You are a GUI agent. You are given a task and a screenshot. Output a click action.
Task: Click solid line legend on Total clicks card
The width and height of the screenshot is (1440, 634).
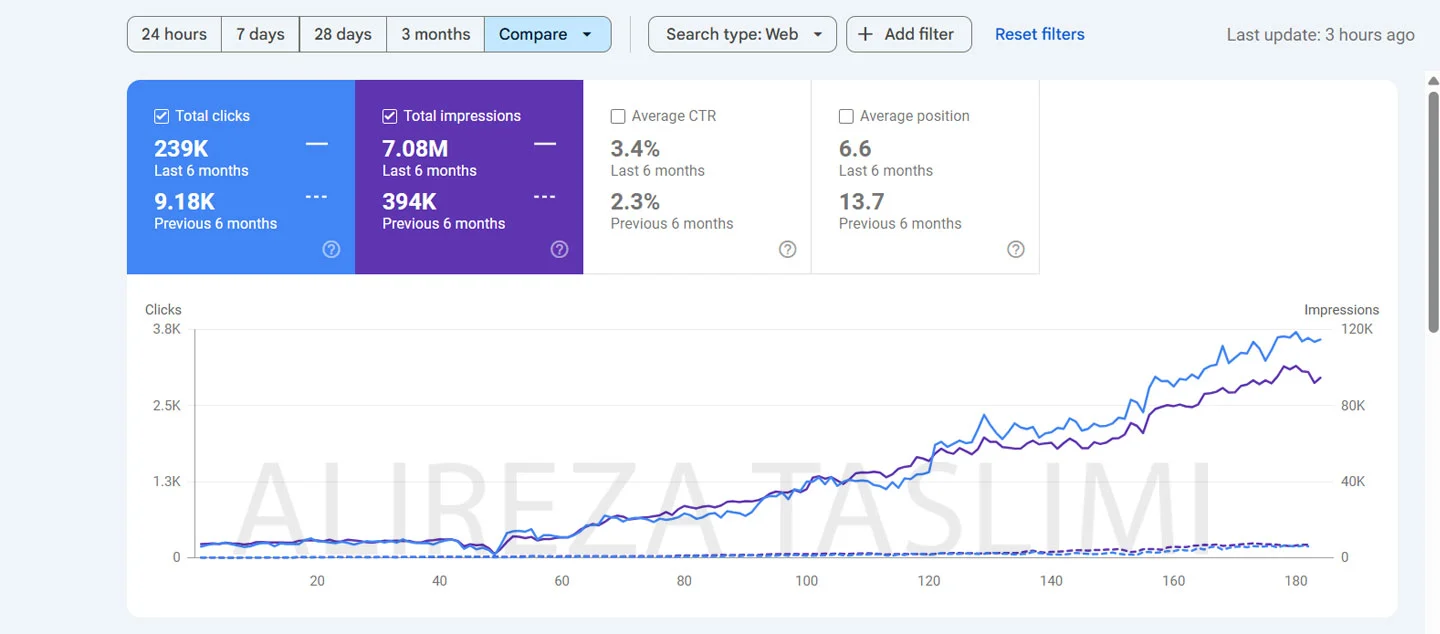[316, 145]
